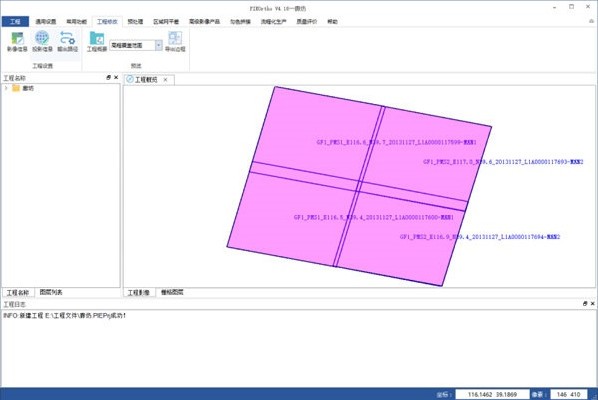Switch to the 区域网平差 ribbon tab

[x=166, y=22]
